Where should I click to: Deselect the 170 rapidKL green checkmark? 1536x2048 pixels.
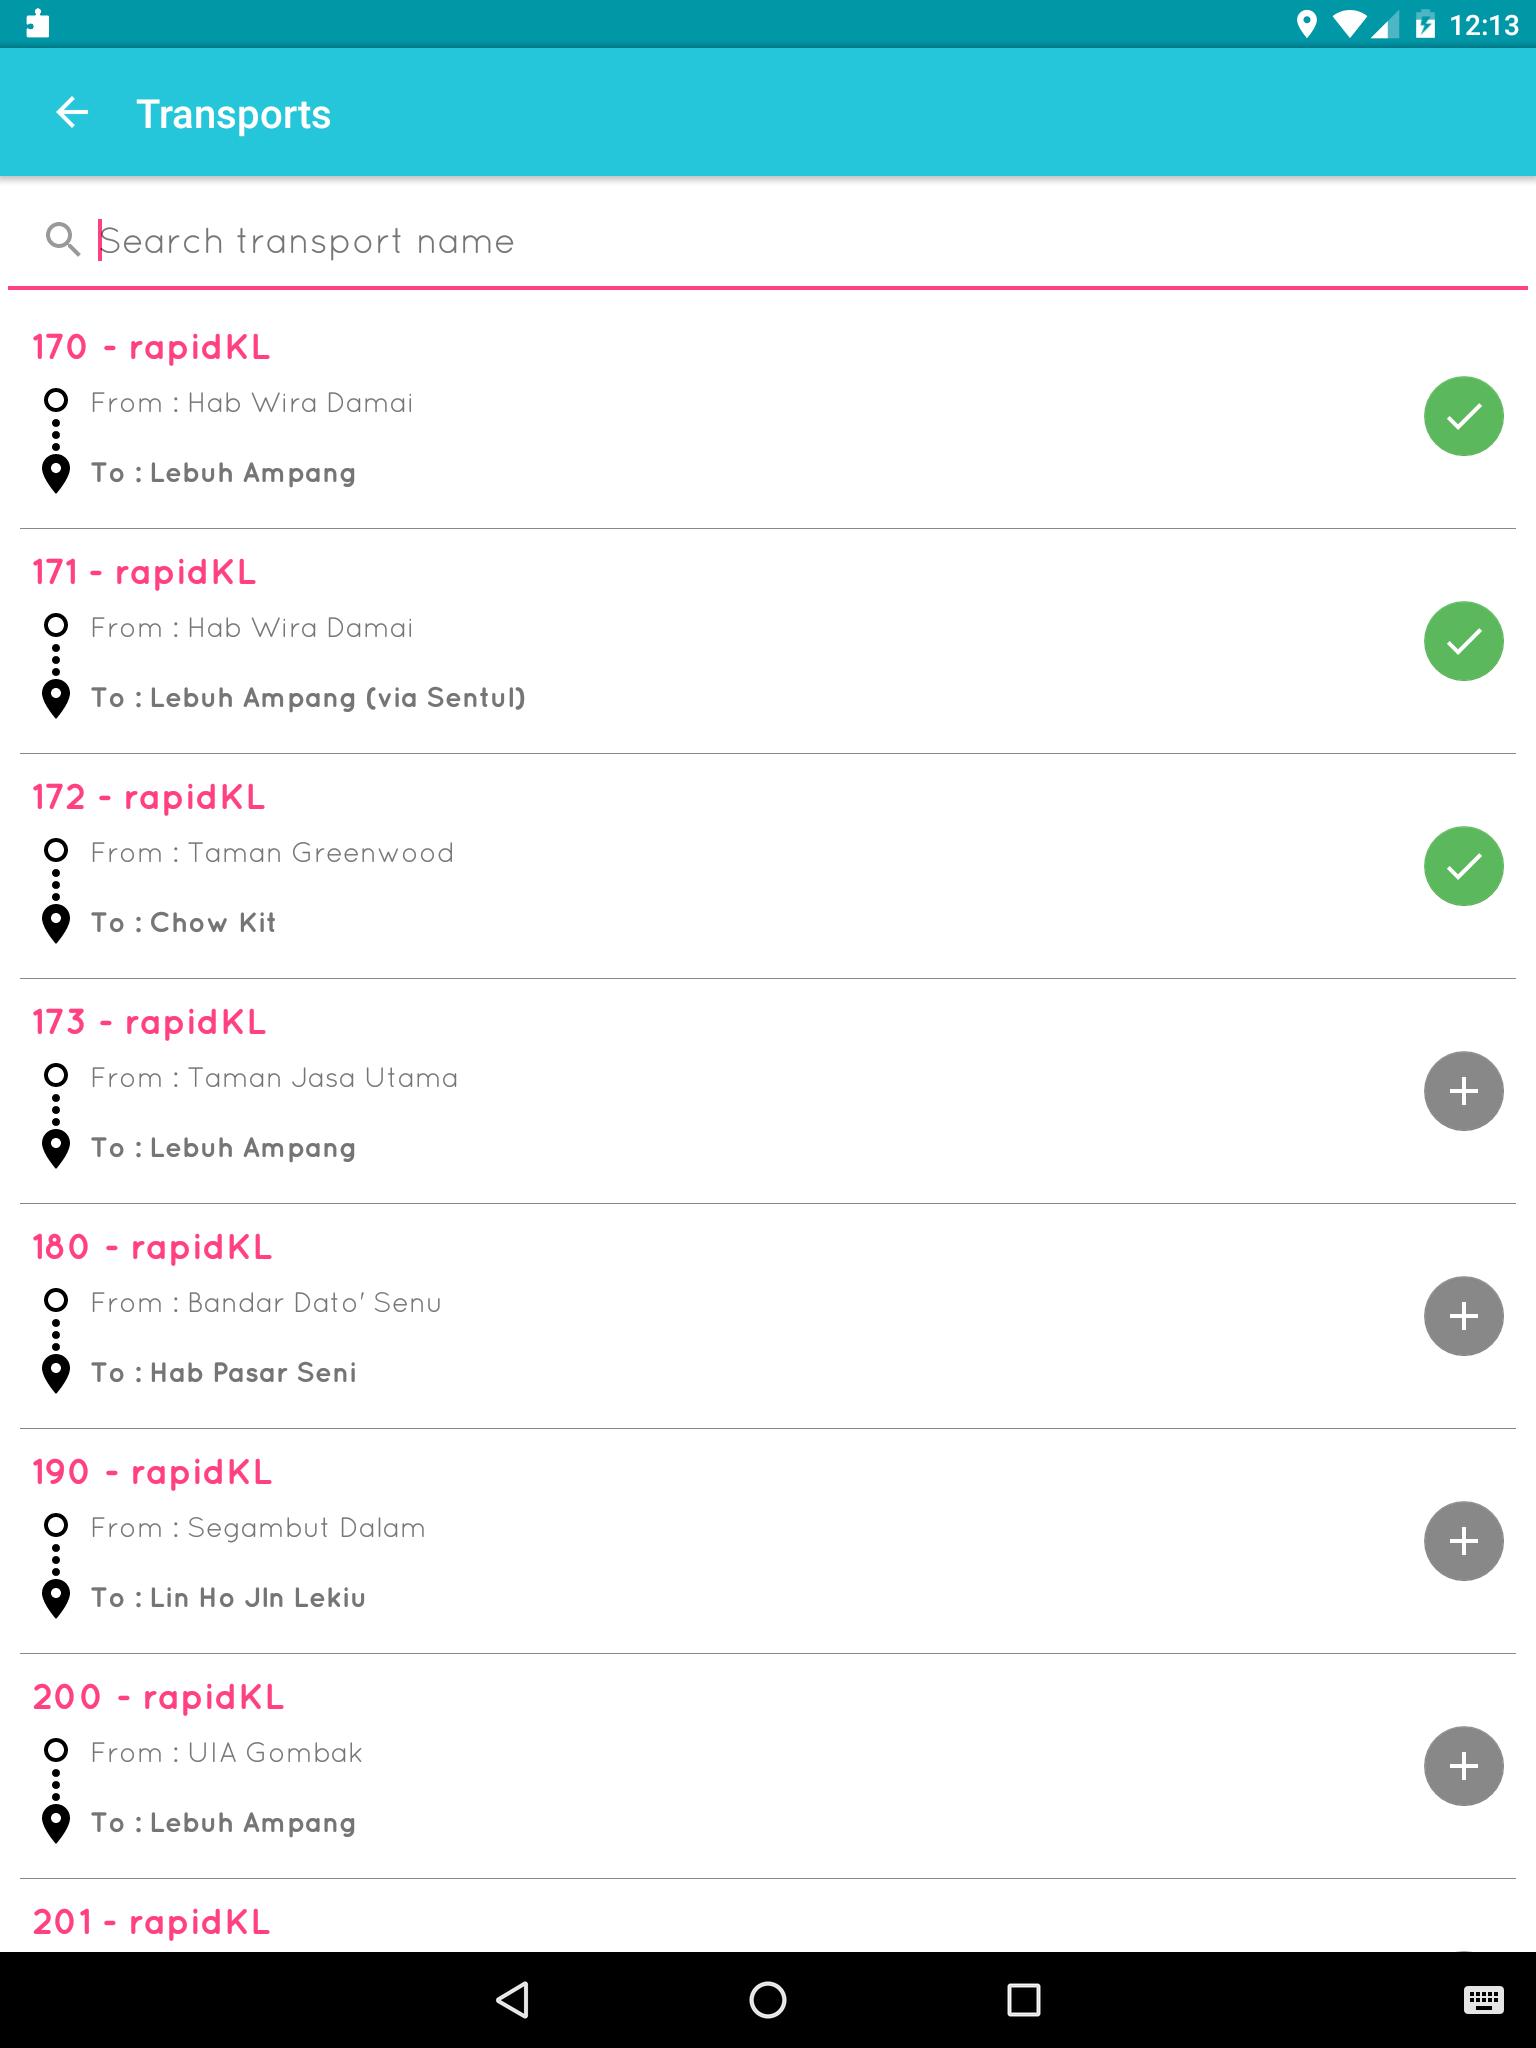pyautogui.click(x=1463, y=416)
